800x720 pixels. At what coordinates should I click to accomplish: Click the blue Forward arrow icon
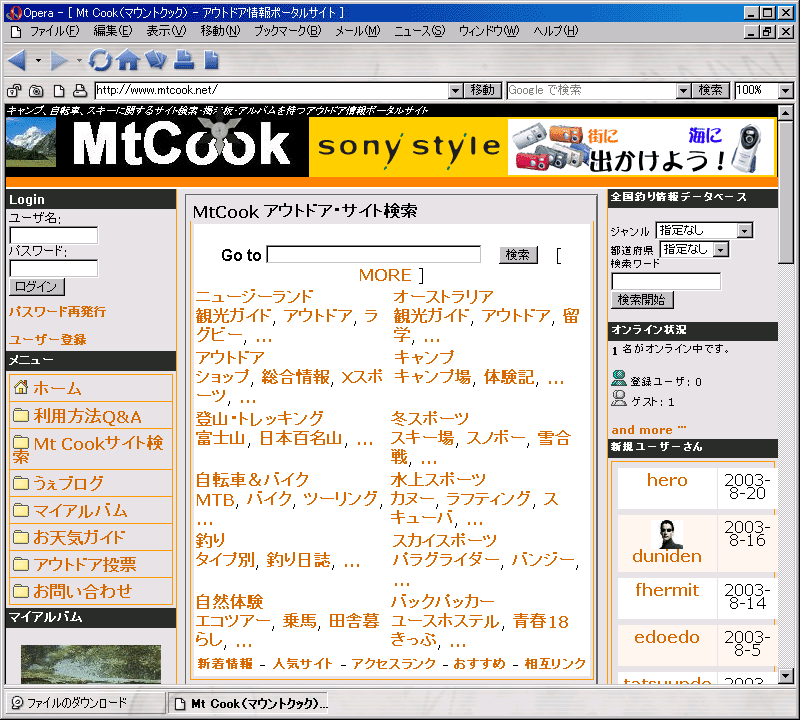pos(59,60)
